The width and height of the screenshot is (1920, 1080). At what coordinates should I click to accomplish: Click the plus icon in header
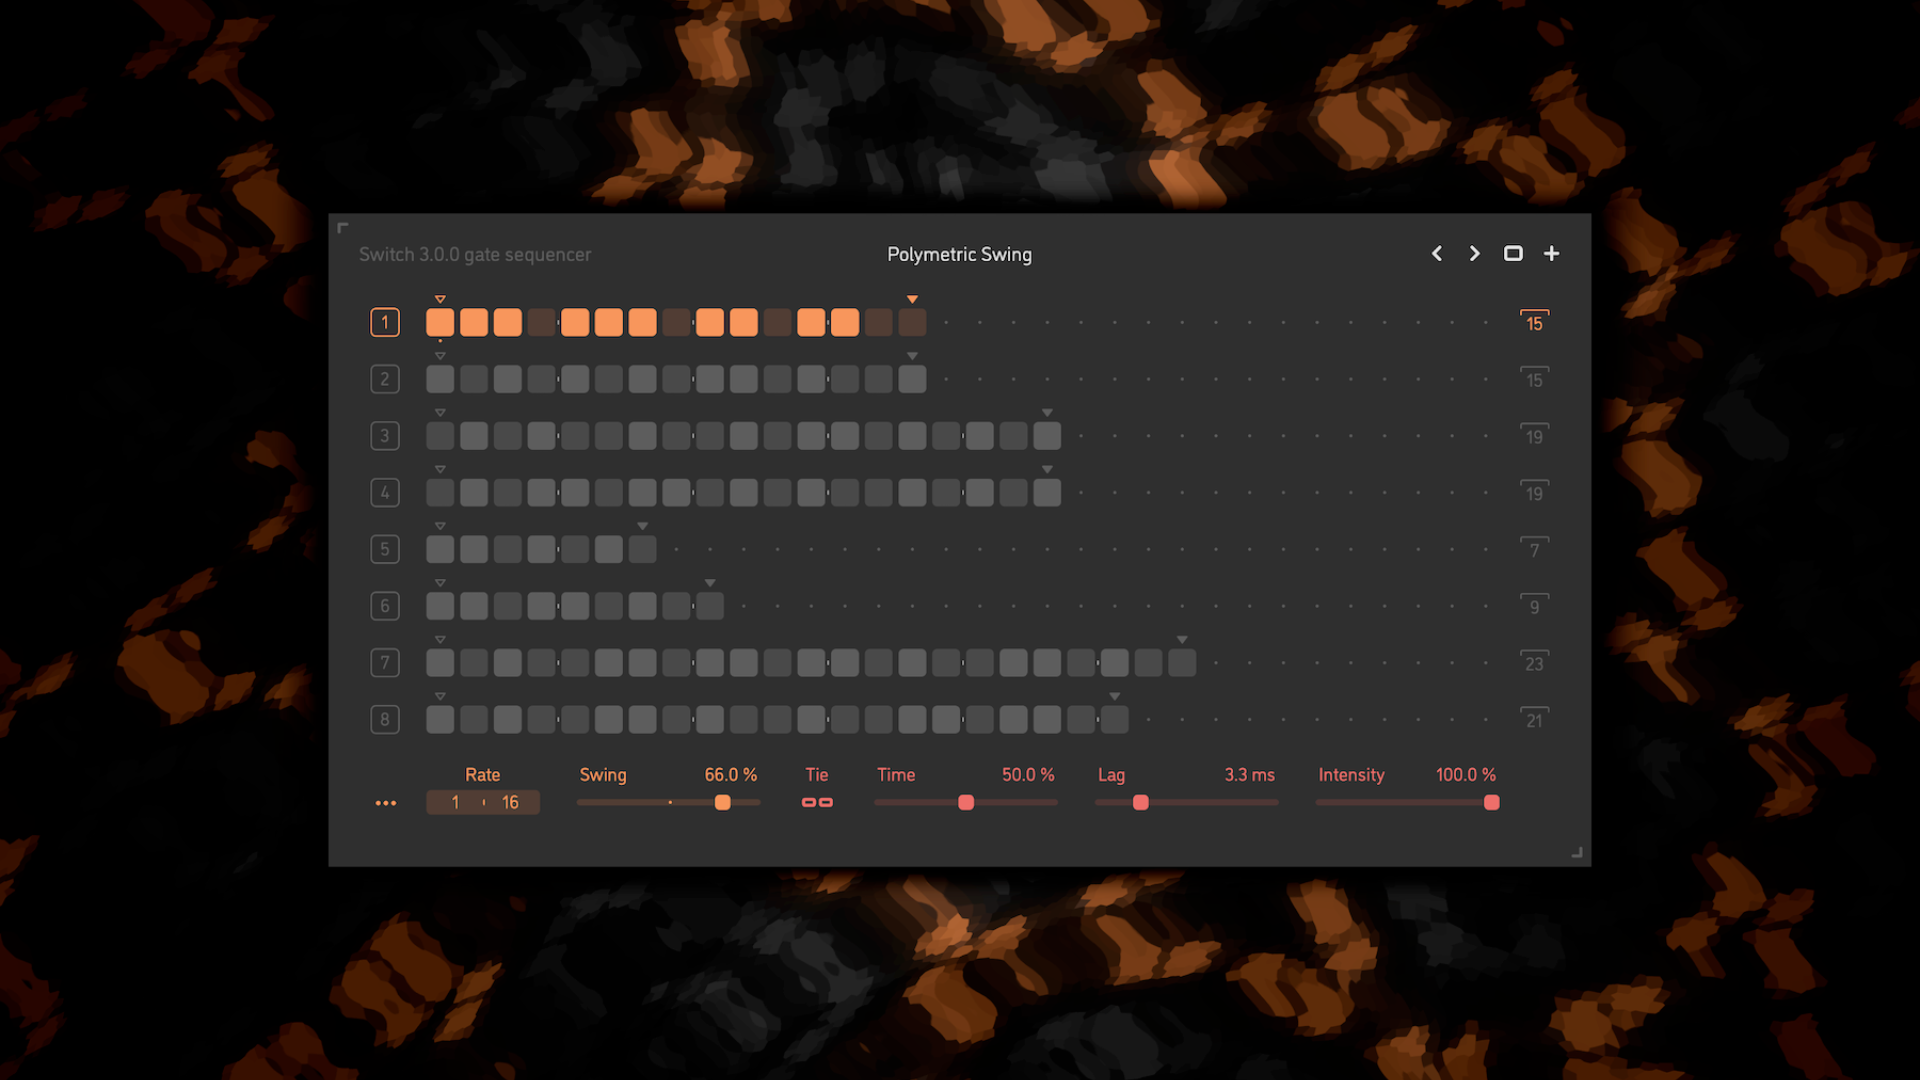(x=1551, y=254)
